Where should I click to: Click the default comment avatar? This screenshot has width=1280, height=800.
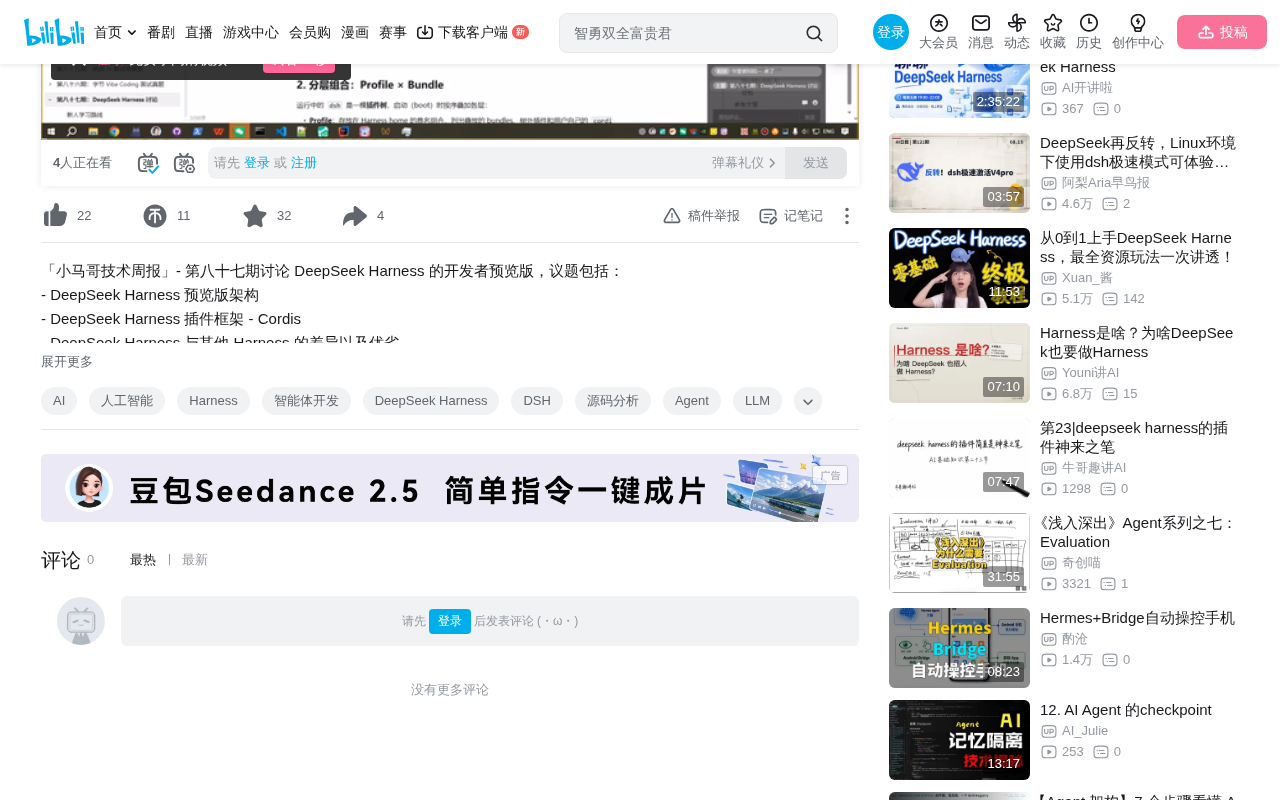pyautogui.click(x=81, y=621)
